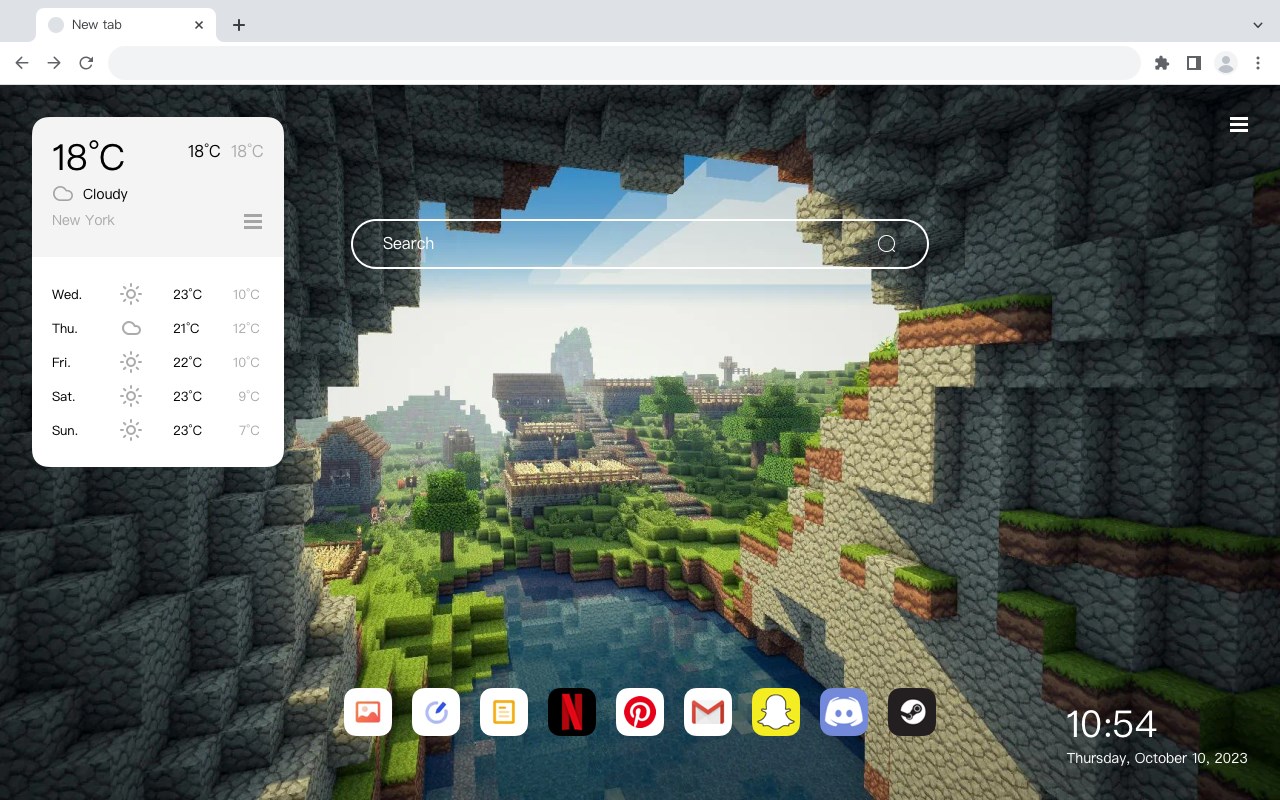
Task: Click the magnifier search icon in search bar
Action: click(x=887, y=244)
